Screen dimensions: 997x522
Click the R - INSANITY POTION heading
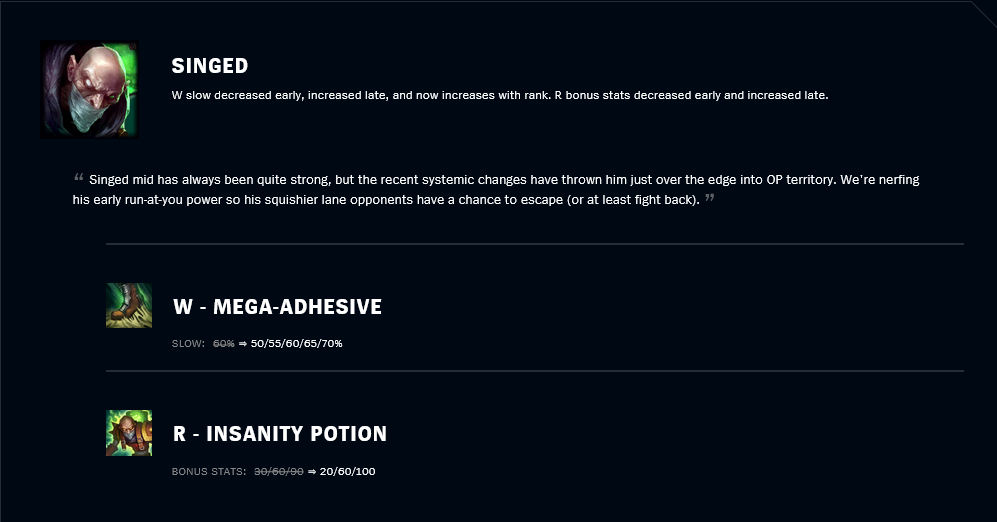click(280, 434)
